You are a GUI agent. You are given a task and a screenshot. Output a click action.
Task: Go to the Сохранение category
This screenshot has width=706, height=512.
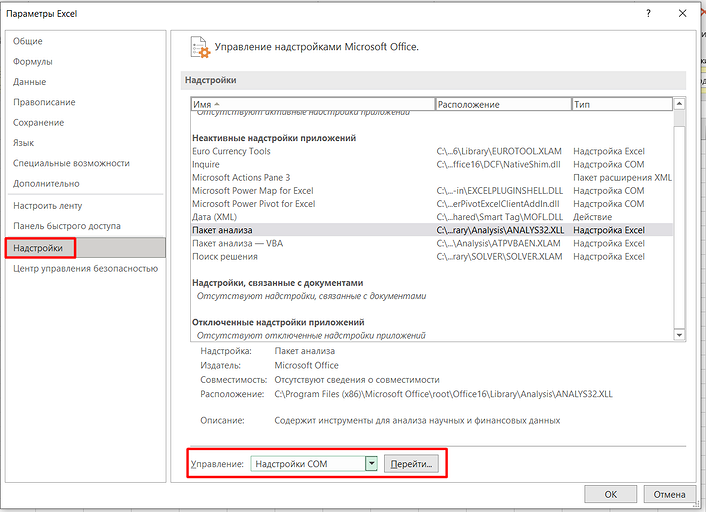pyautogui.click(x=38, y=122)
